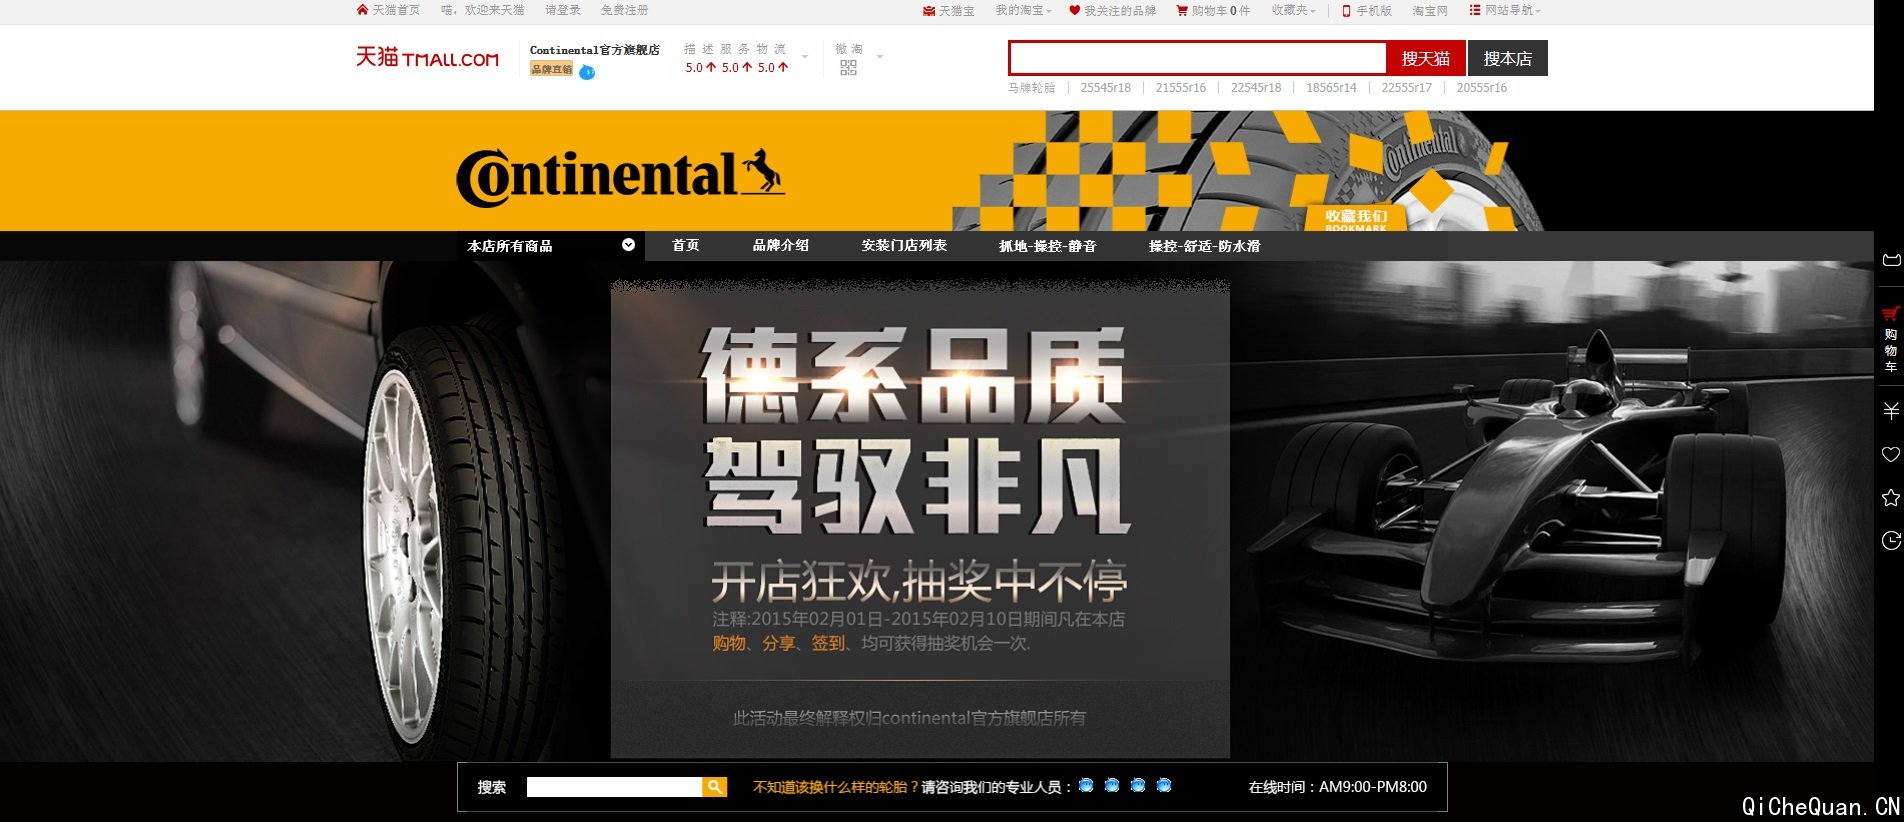Focus the top Tmall search input

(x=1198, y=58)
